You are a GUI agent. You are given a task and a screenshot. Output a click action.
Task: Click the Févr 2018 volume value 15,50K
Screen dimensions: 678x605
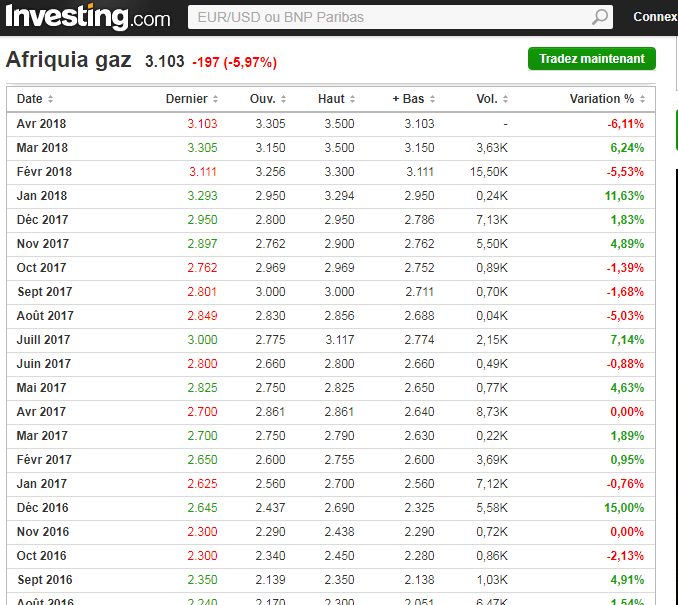[x=489, y=172]
